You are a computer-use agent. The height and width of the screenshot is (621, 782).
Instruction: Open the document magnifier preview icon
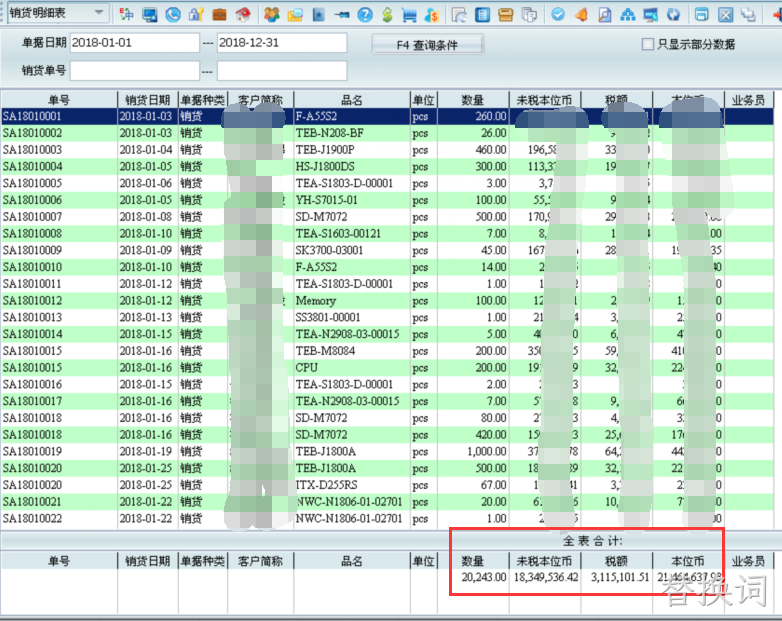604,15
